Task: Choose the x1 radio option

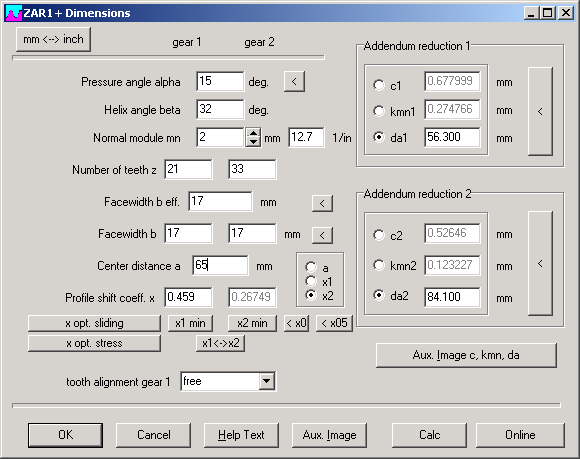Action: pyautogui.click(x=311, y=281)
